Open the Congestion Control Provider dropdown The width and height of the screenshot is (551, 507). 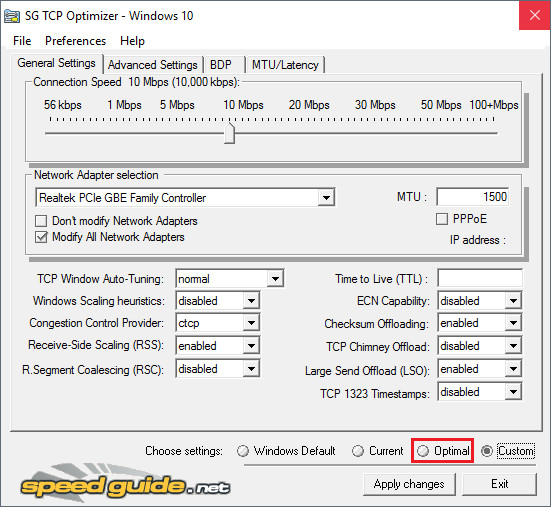point(251,323)
